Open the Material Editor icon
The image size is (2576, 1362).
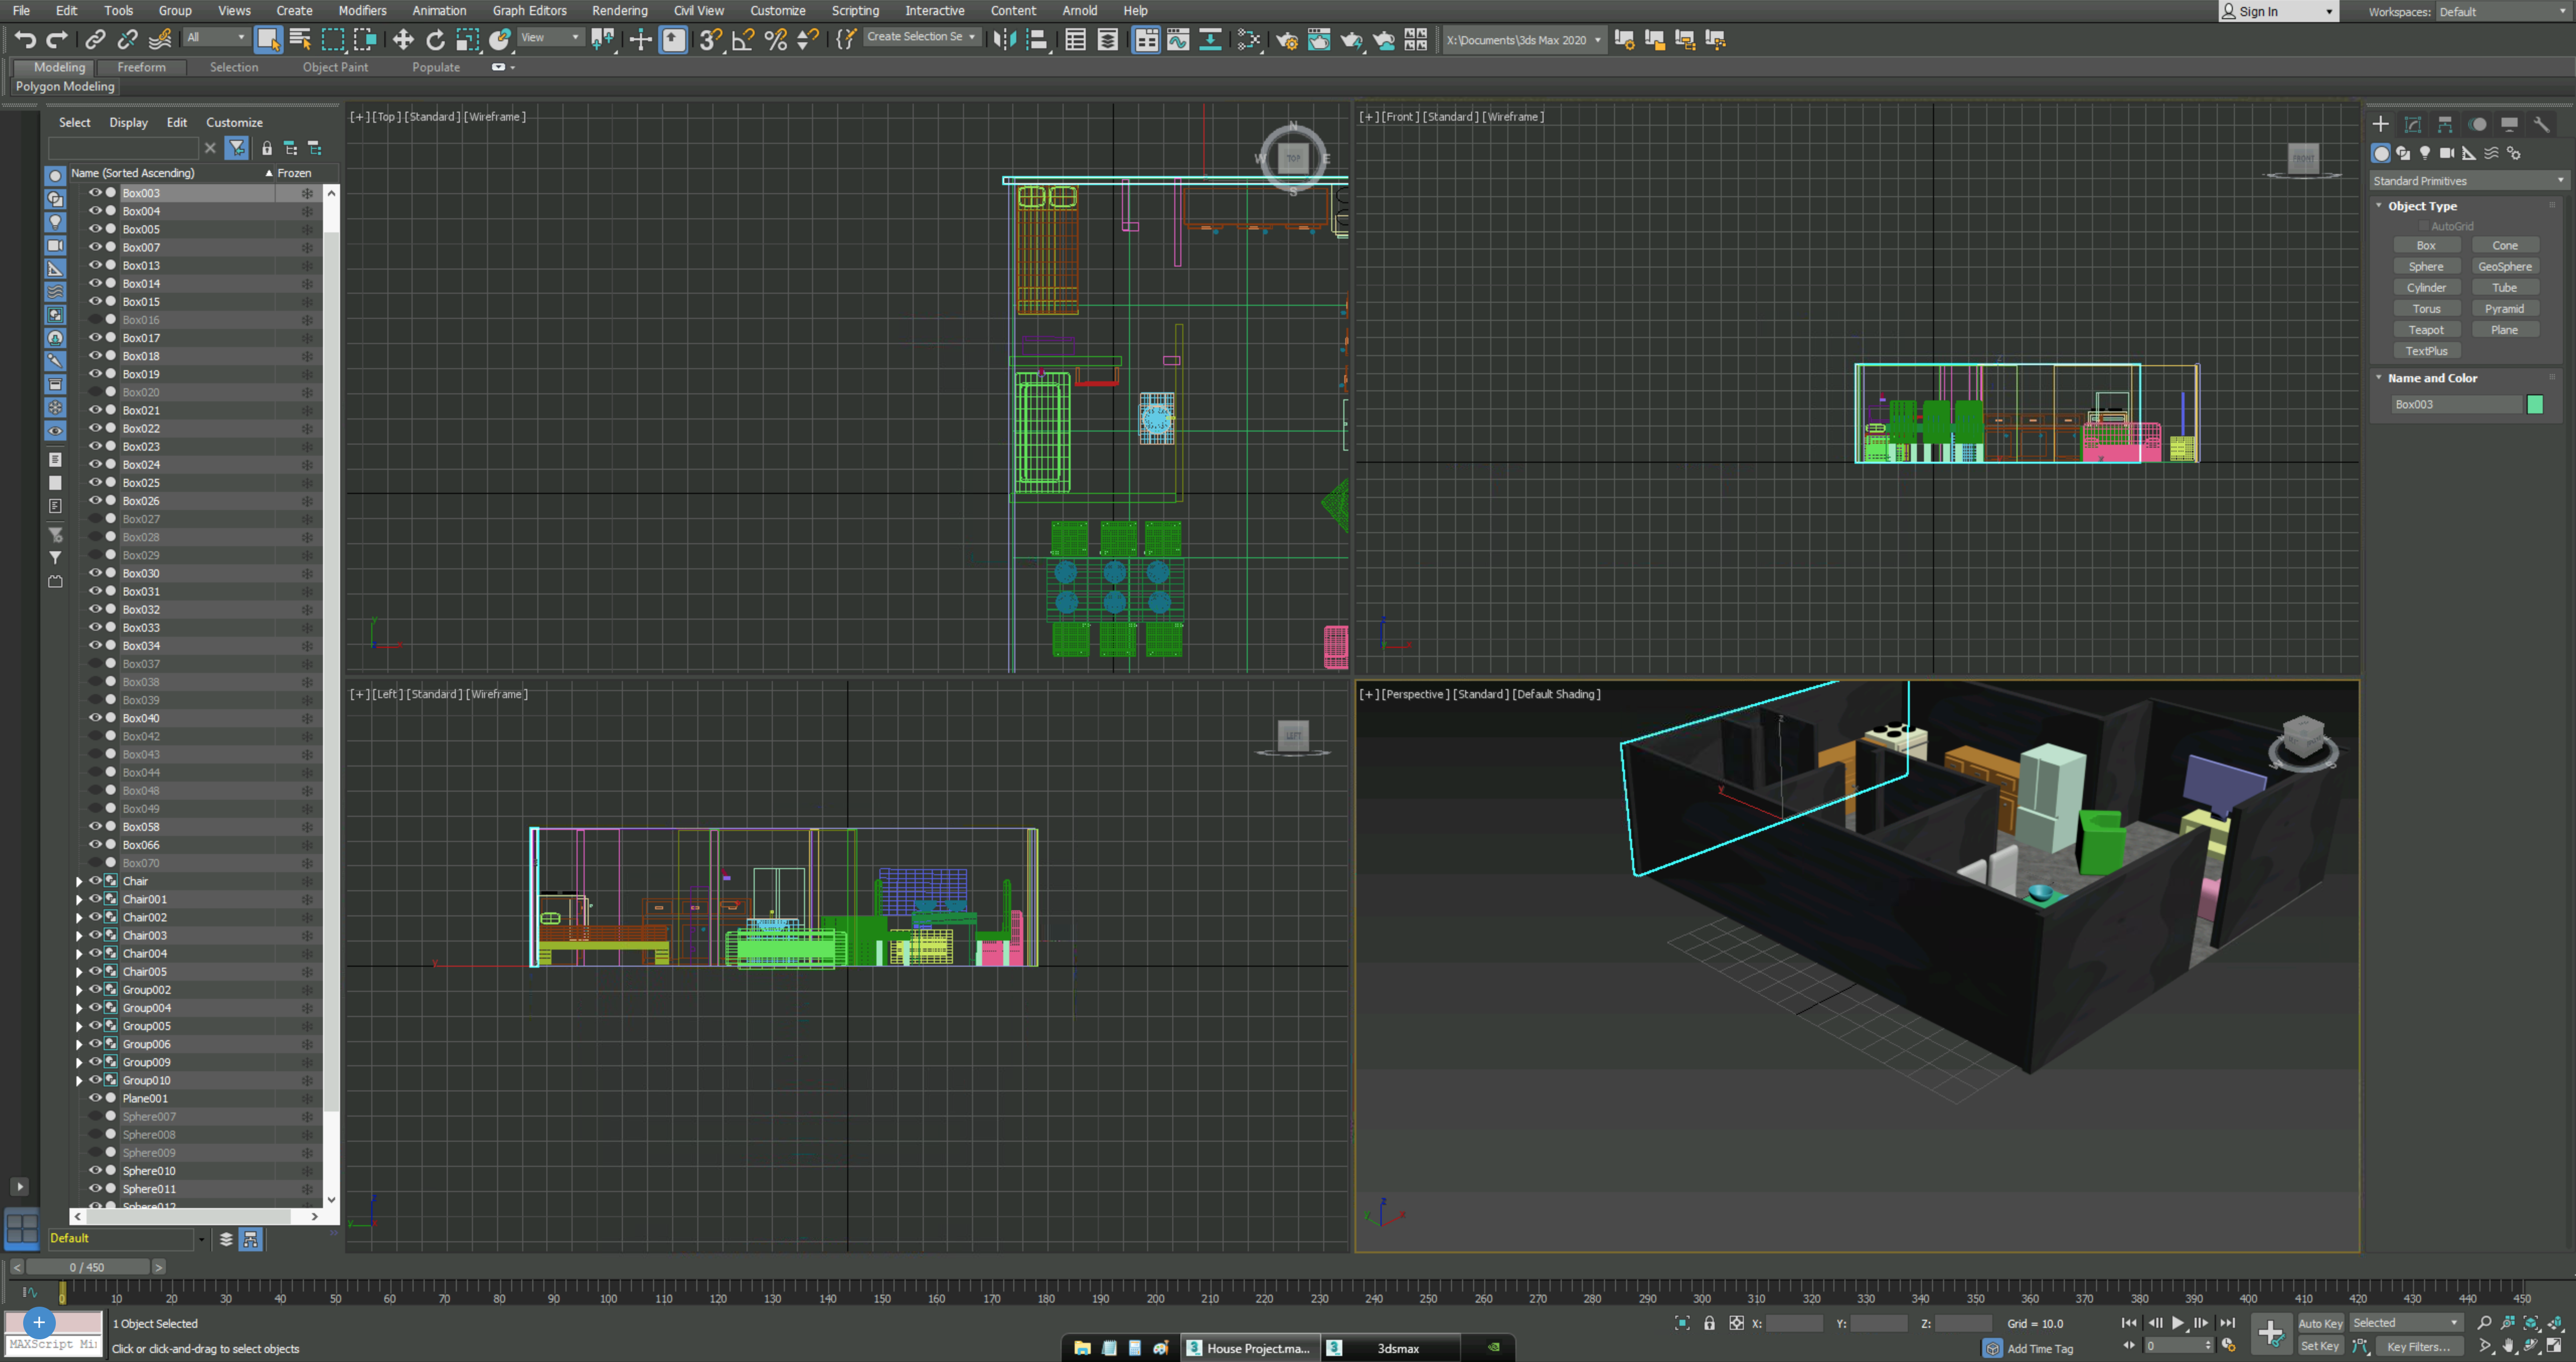tap(1249, 39)
